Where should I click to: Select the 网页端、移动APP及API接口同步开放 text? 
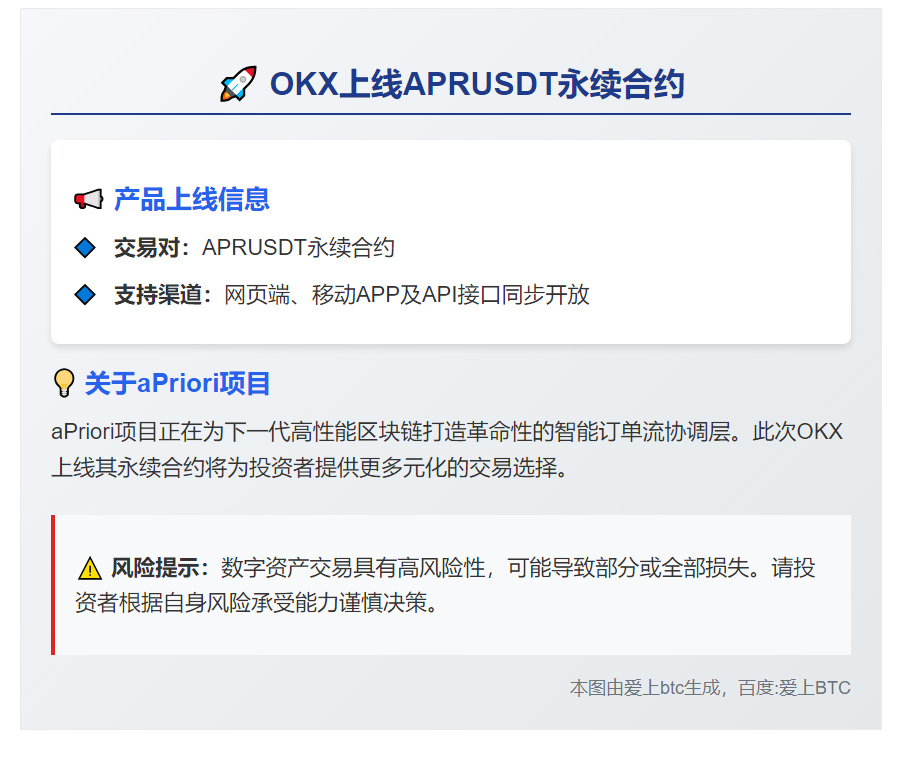tap(406, 295)
